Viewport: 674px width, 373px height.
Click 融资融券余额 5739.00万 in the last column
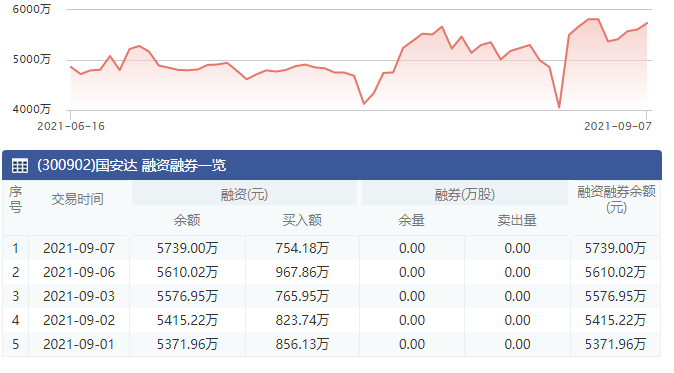click(615, 248)
